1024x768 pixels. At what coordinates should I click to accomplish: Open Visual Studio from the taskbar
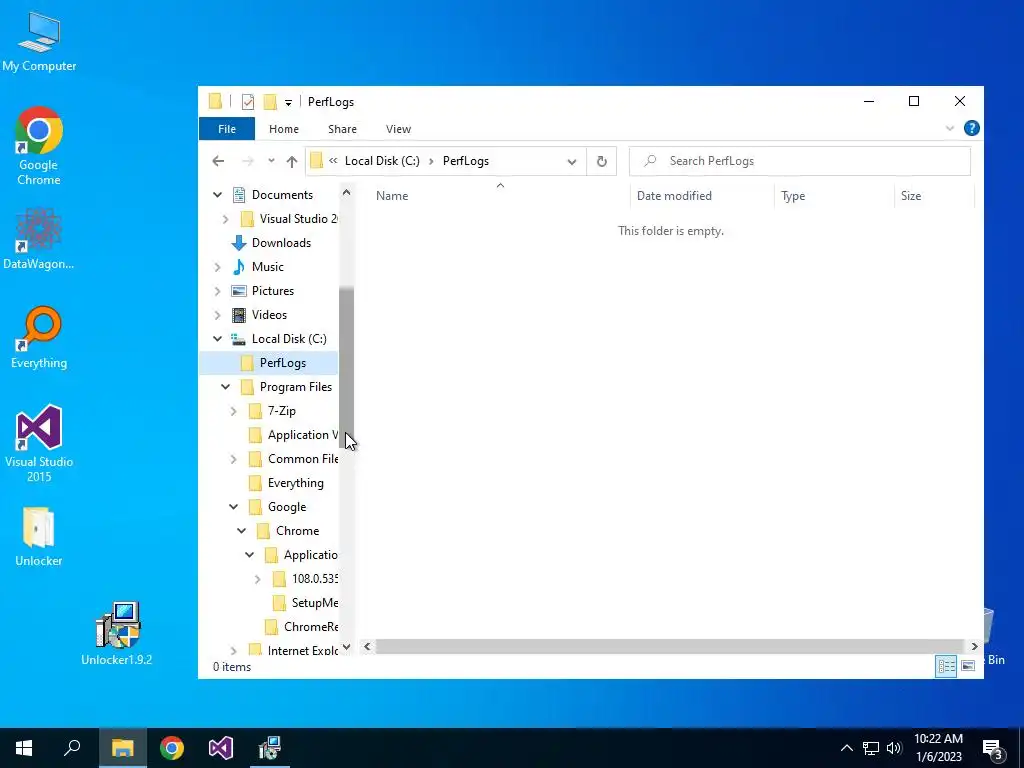(x=221, y=748)
